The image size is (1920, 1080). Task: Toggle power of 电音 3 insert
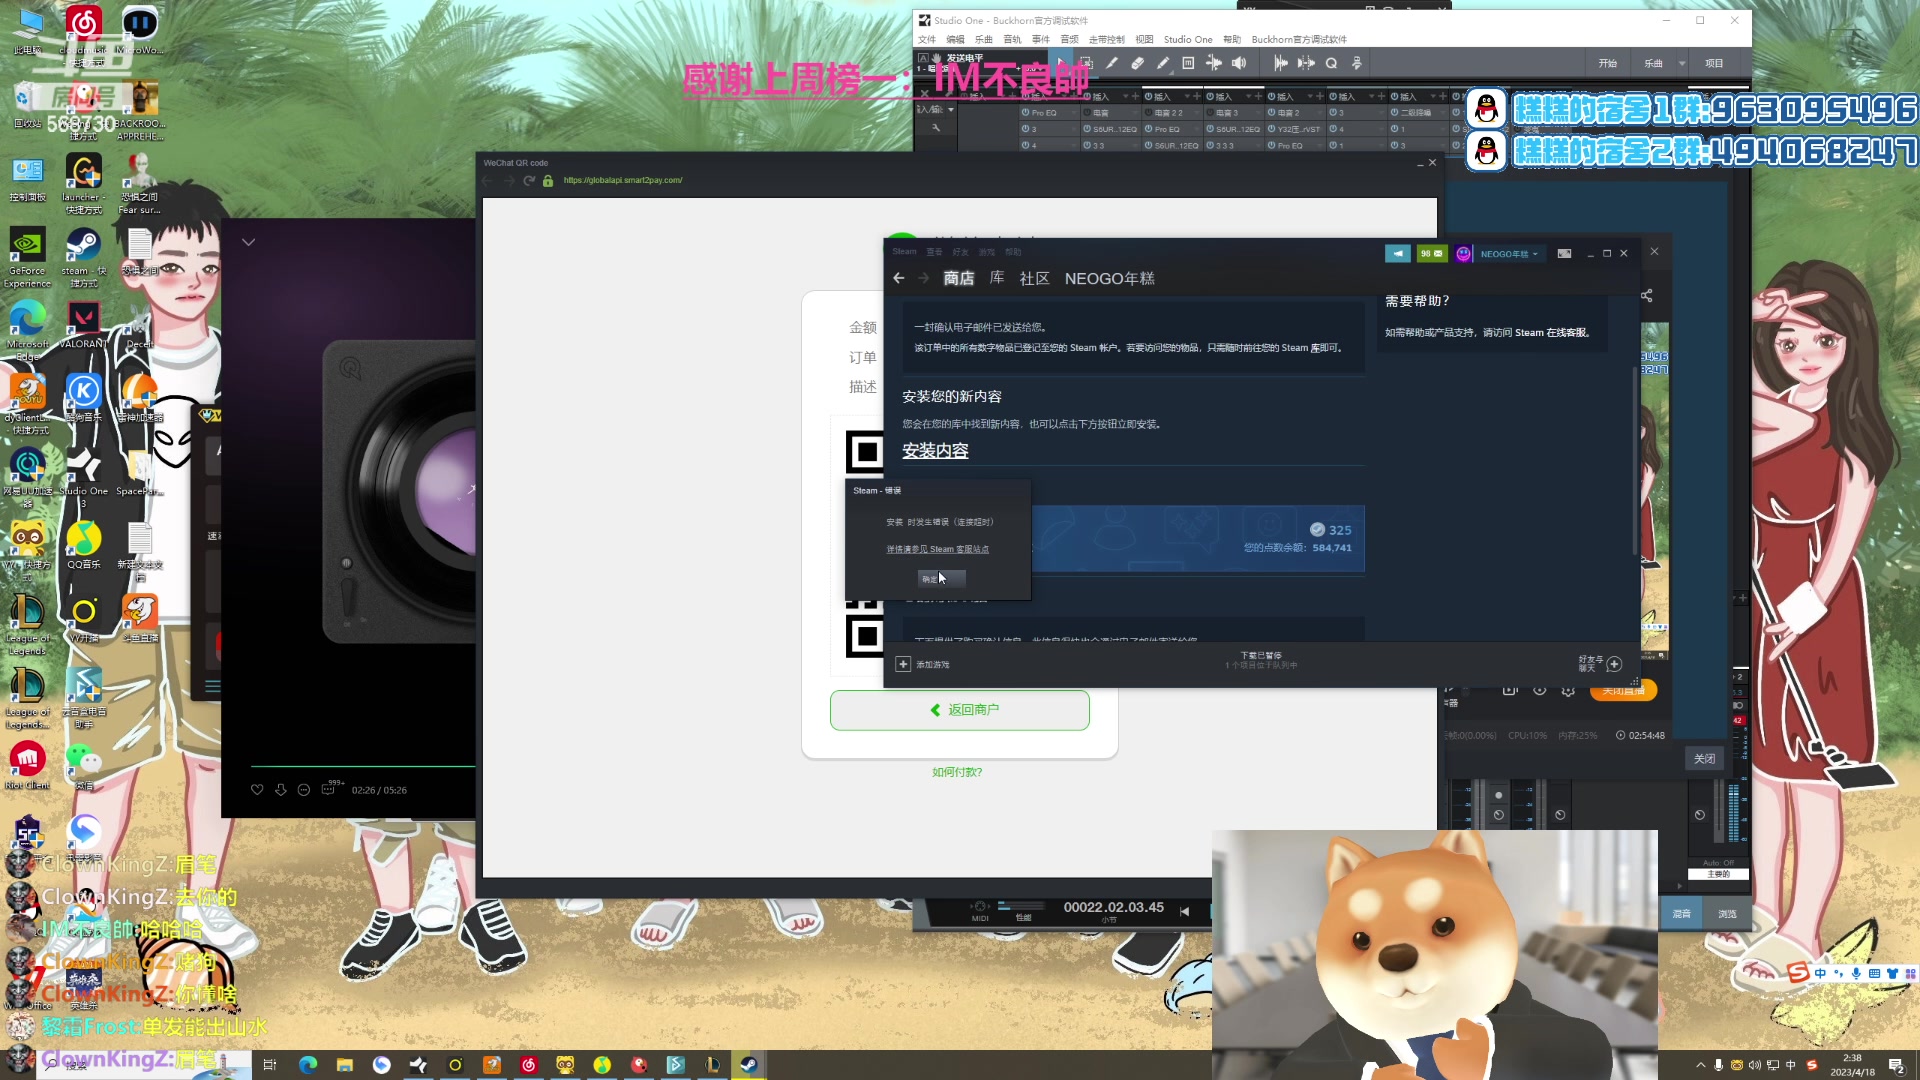coord(1210,113)
